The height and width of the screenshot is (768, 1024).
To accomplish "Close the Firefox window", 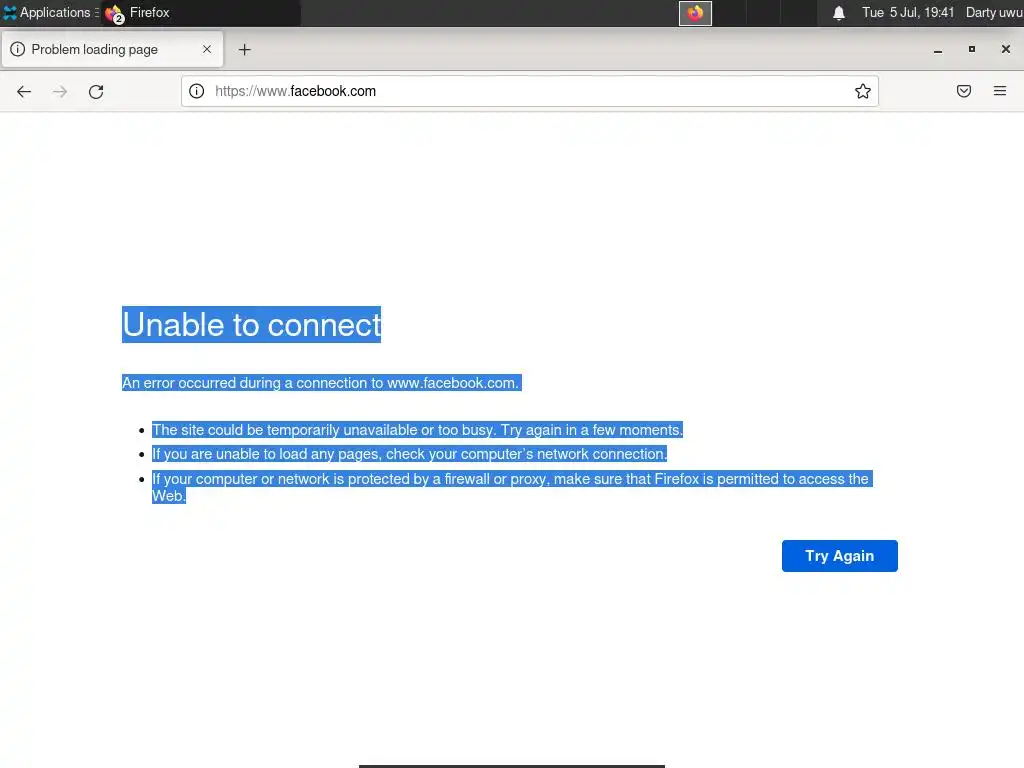I will pyautogui.click(x=1006, y=49).
